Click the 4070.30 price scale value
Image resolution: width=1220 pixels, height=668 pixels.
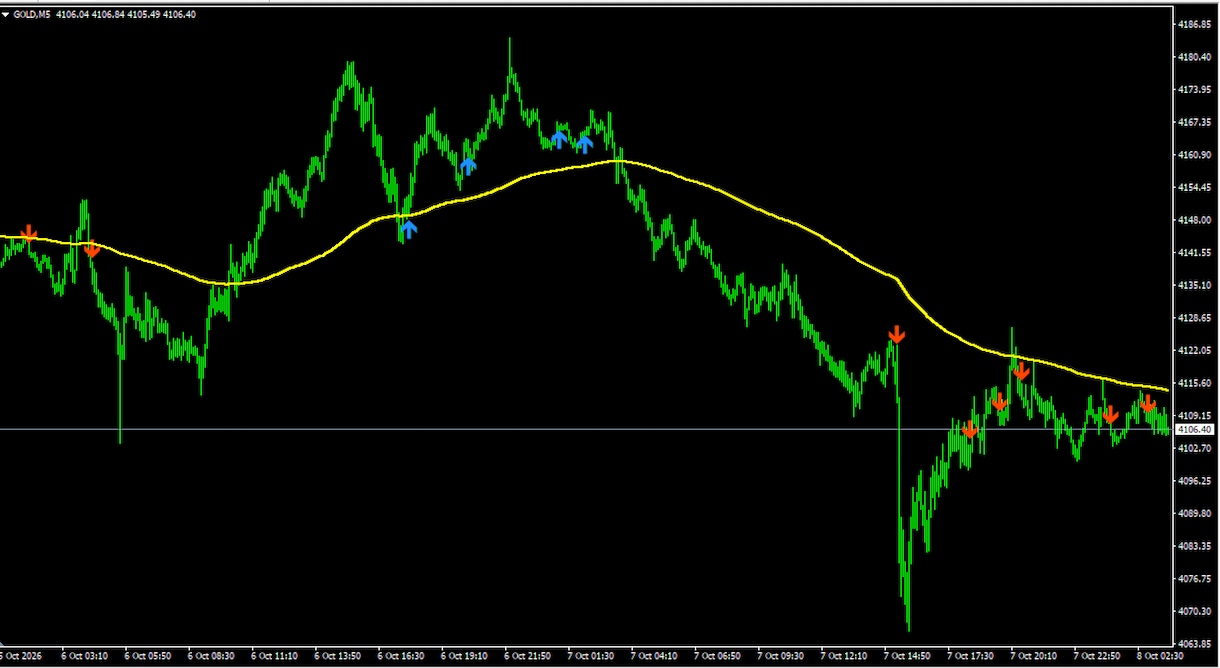pos(1195,611)
